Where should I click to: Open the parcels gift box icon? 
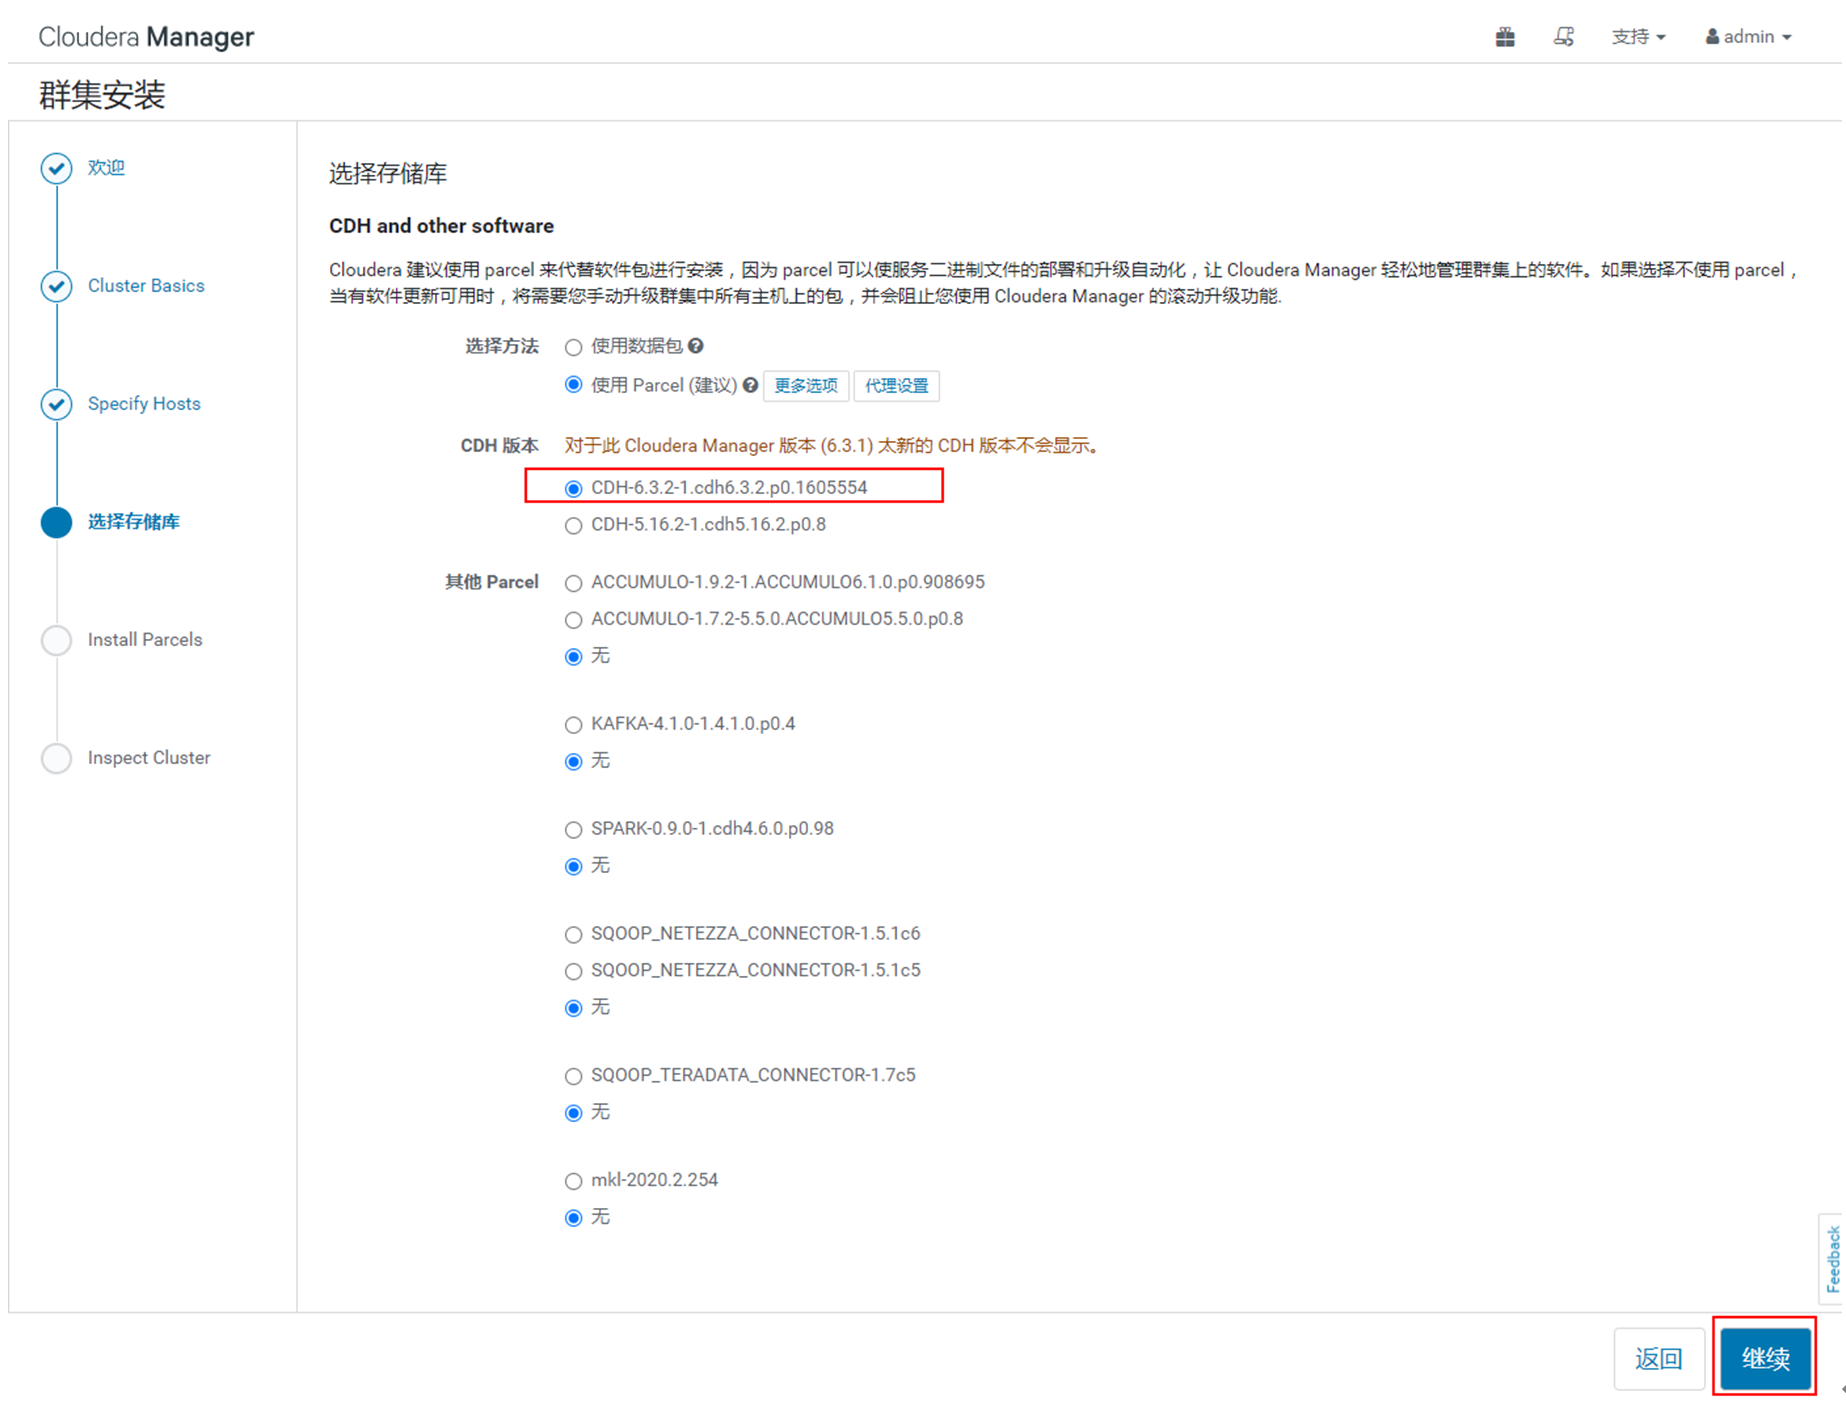click(x=1505, y=37)
